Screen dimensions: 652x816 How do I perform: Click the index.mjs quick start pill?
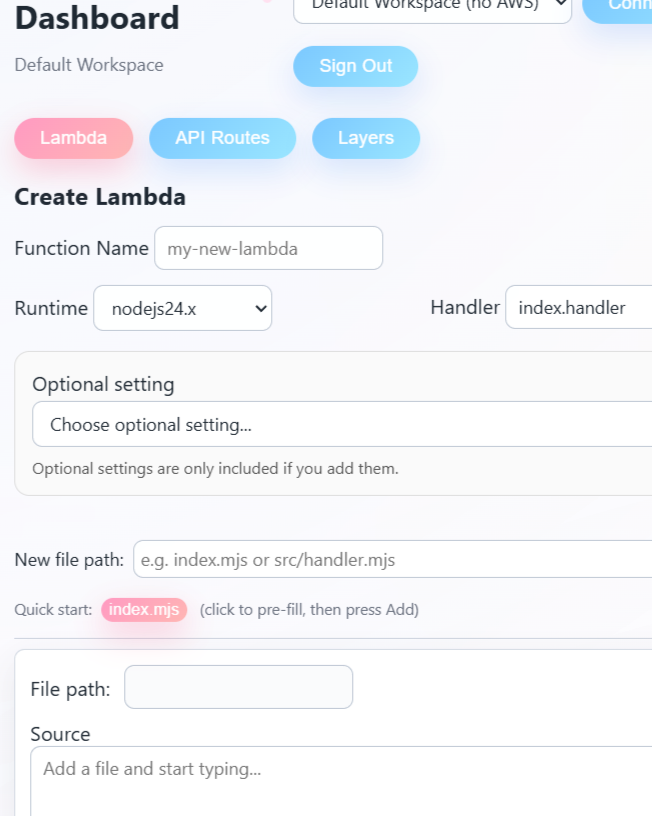144,609
